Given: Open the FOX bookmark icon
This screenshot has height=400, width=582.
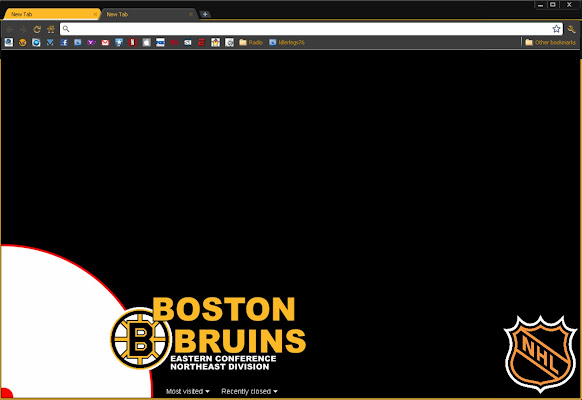Looking at the screenshot, I should (160, 42).
